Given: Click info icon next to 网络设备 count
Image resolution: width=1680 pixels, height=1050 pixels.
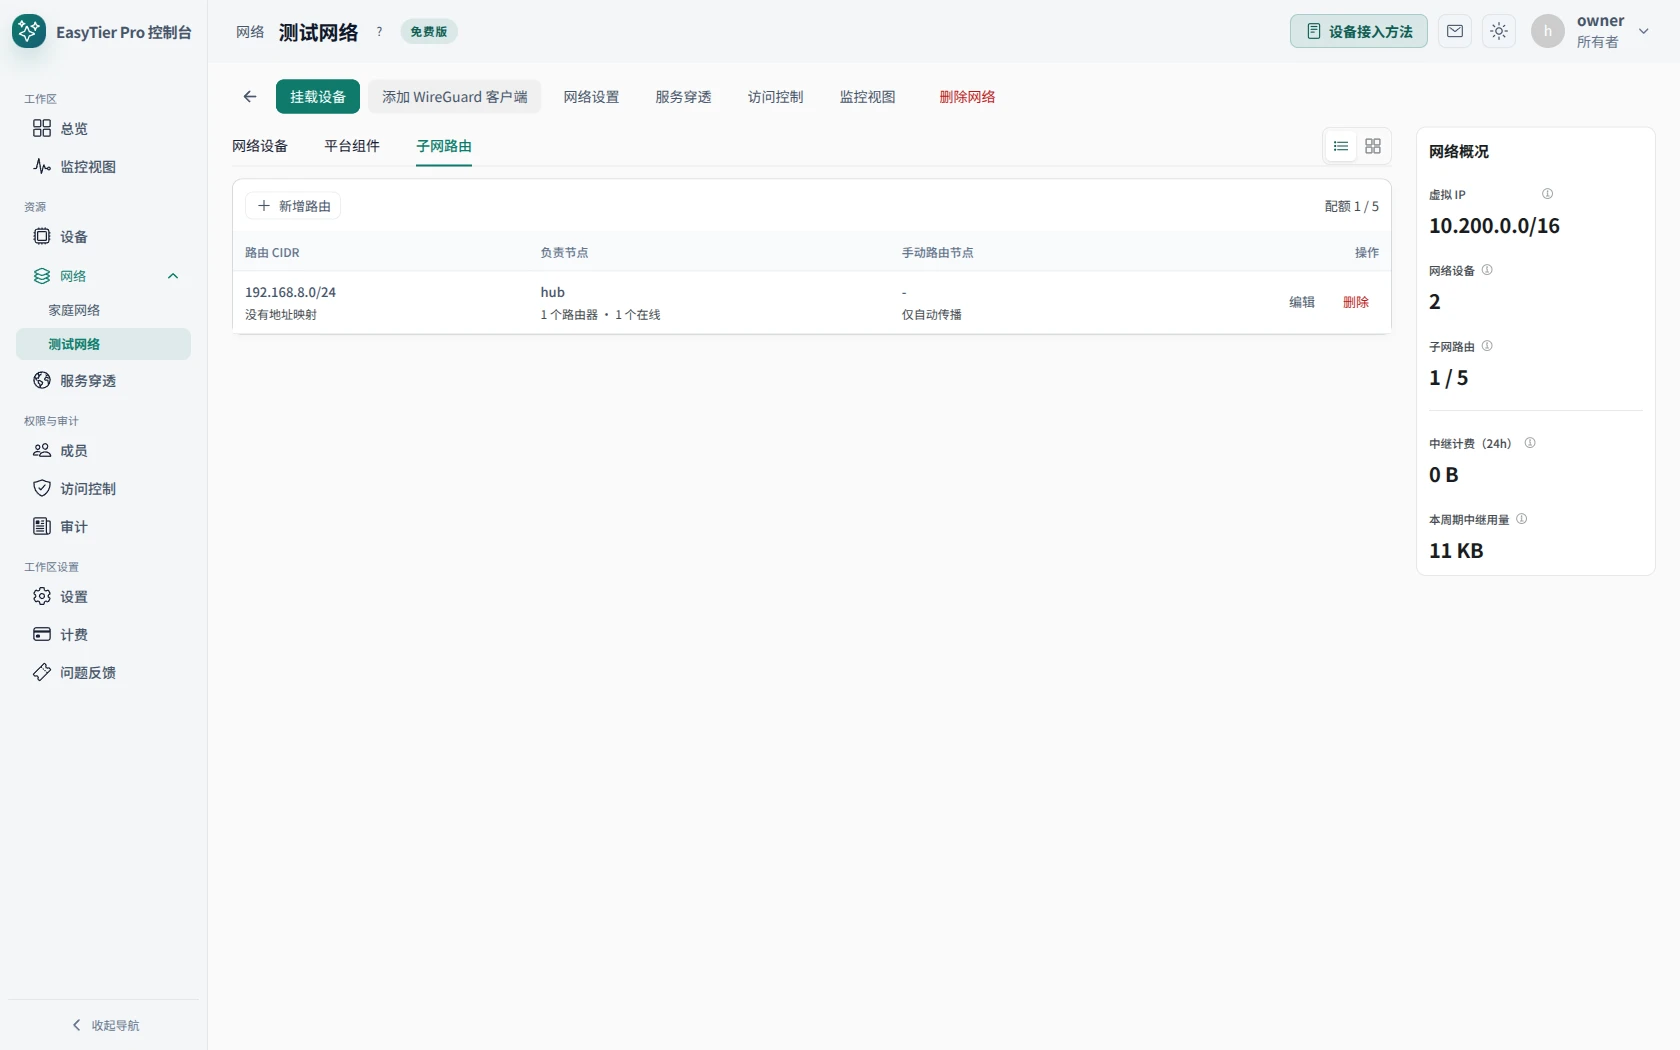Looking at the screenshot, I should pos(1487,270).
